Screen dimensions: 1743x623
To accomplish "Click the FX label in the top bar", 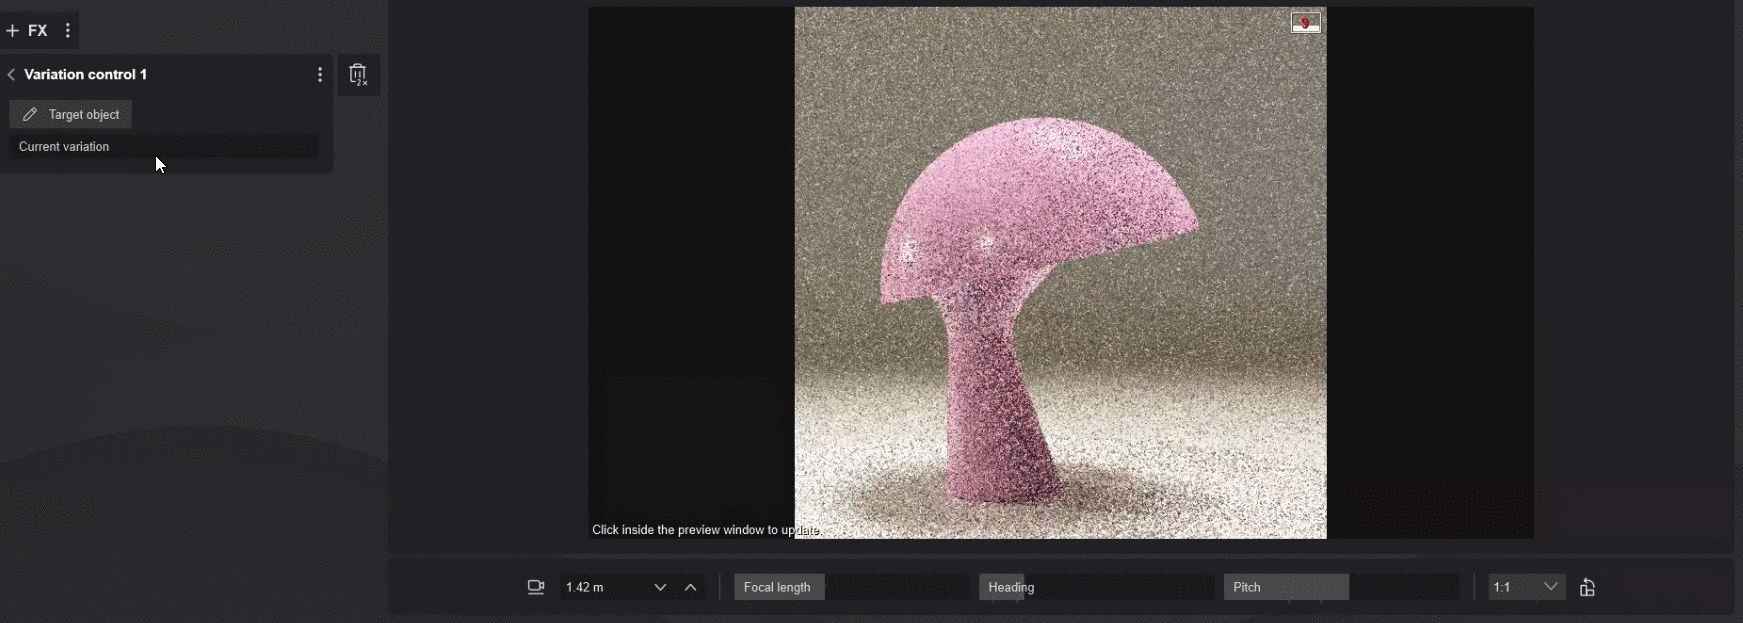I will (x=38, y=31).
